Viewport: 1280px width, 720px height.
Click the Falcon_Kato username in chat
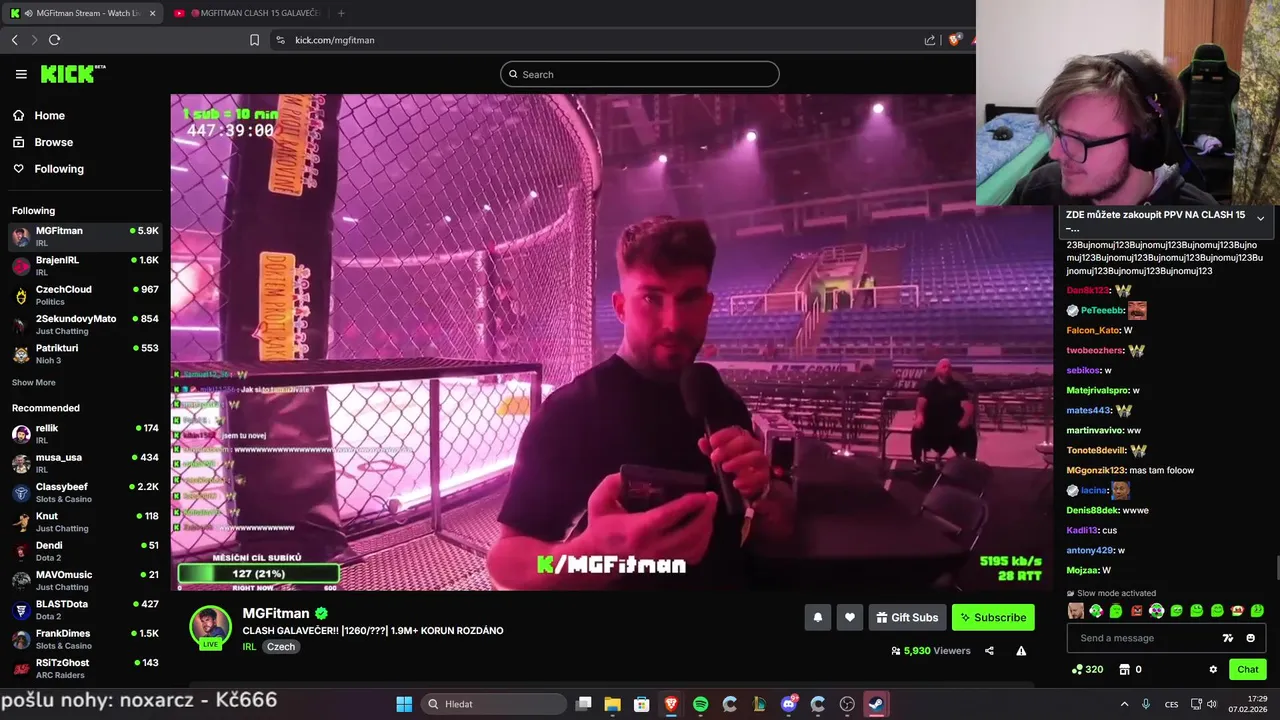[x=1093, y=330]
